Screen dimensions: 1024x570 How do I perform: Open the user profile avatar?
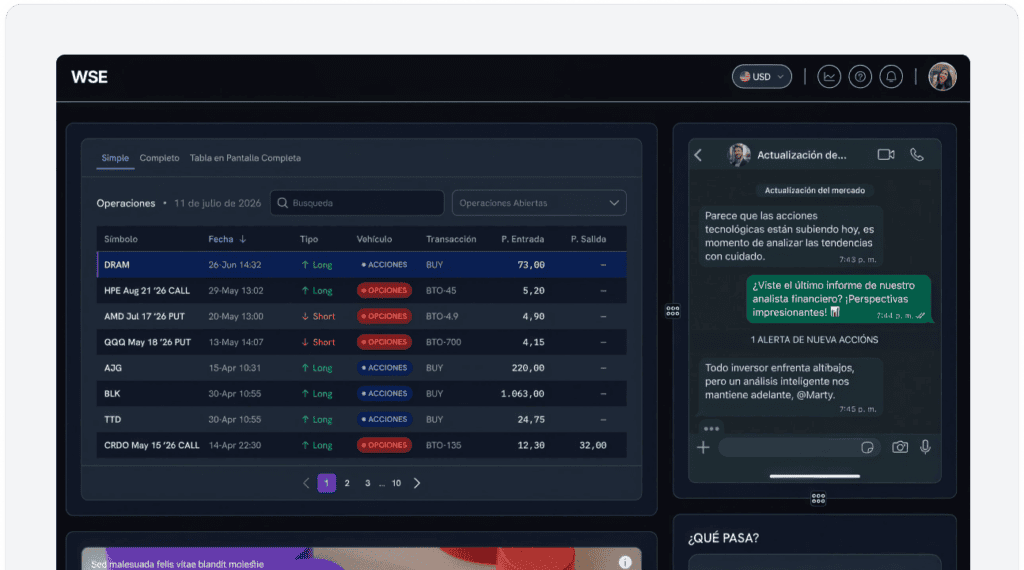click(x=942, y=77)
